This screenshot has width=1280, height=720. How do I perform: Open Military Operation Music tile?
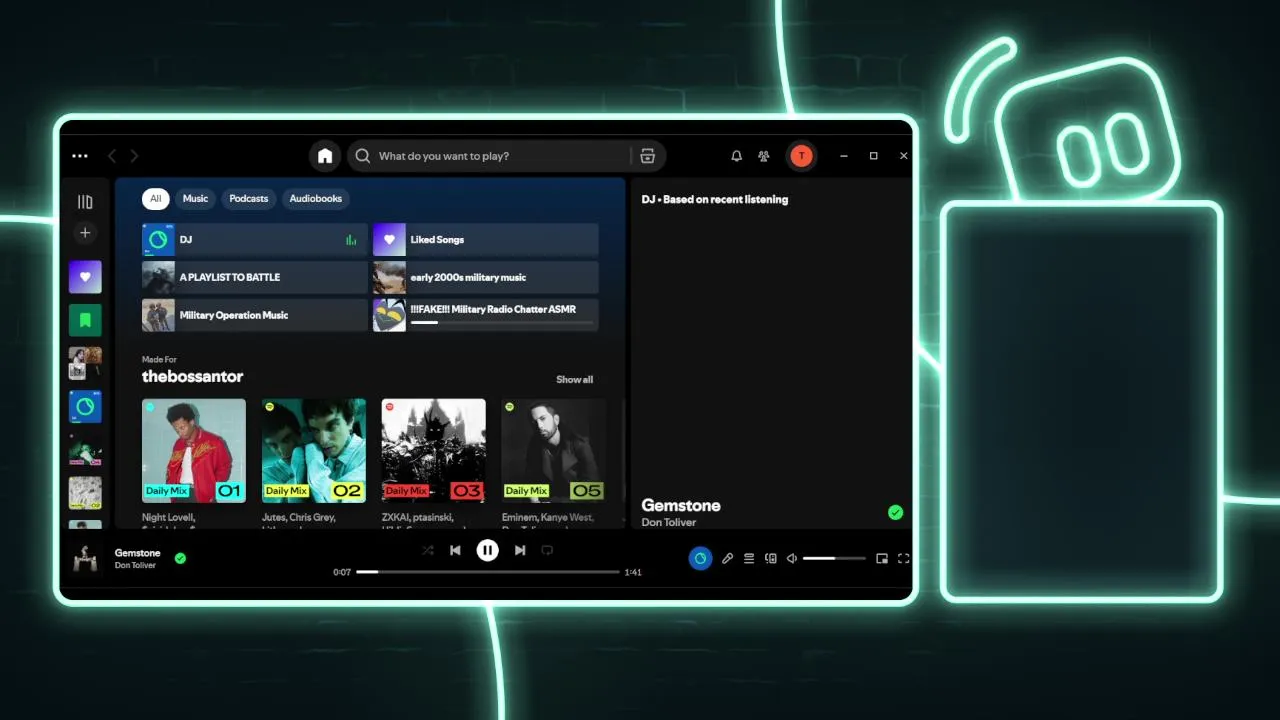pos(255,315)
